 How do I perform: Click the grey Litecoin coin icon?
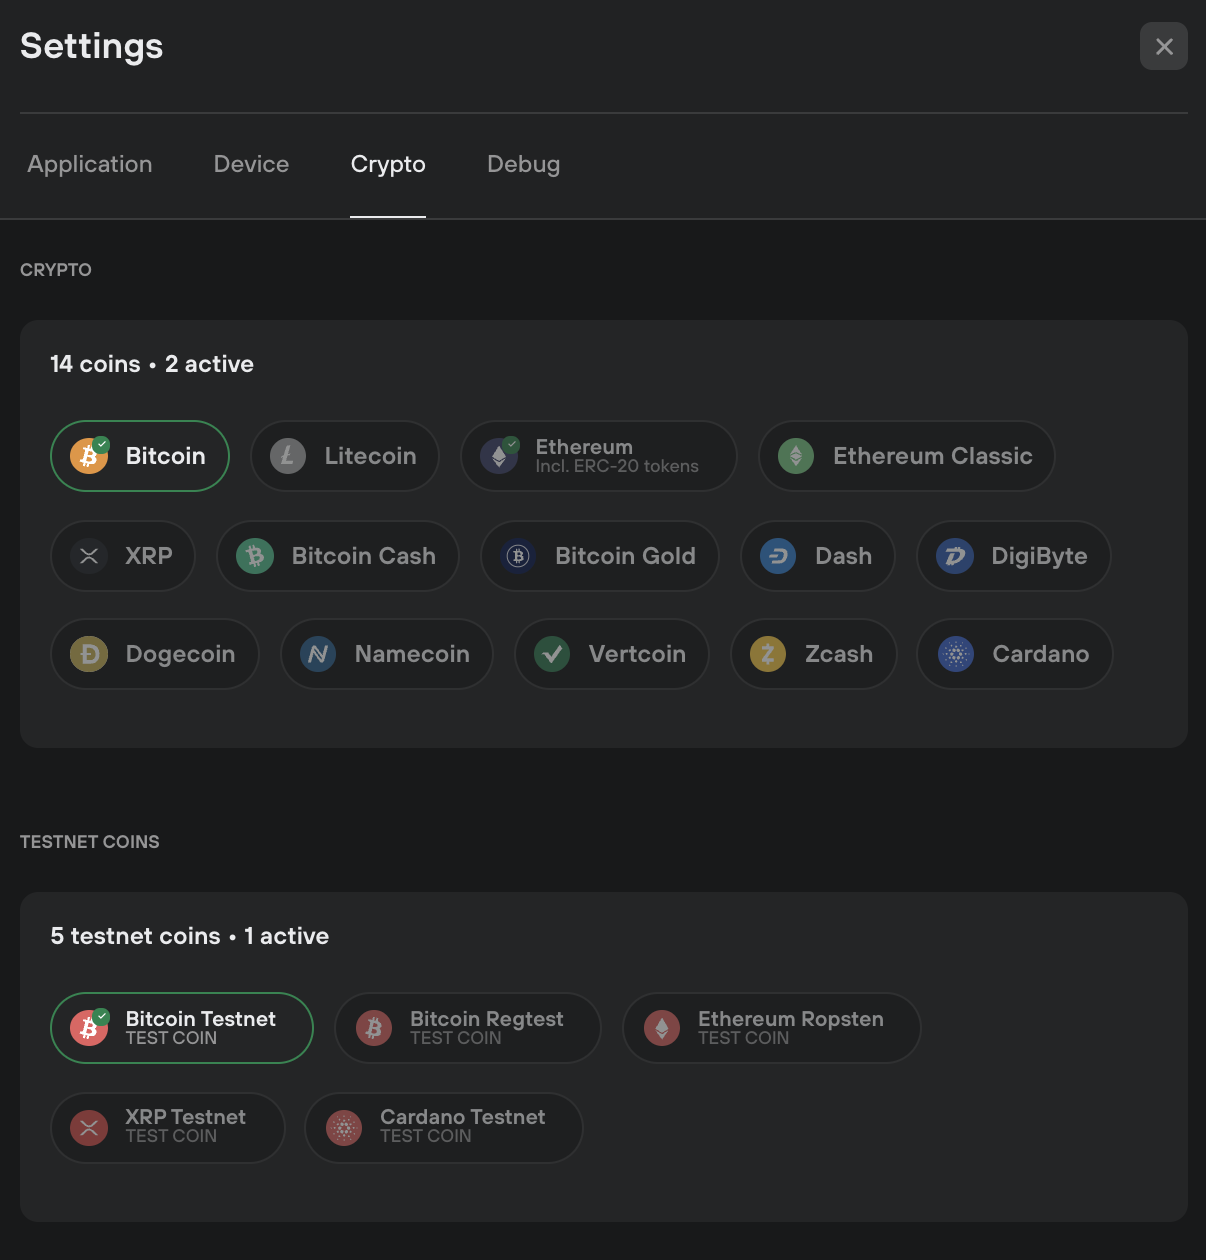coord(288,456)
